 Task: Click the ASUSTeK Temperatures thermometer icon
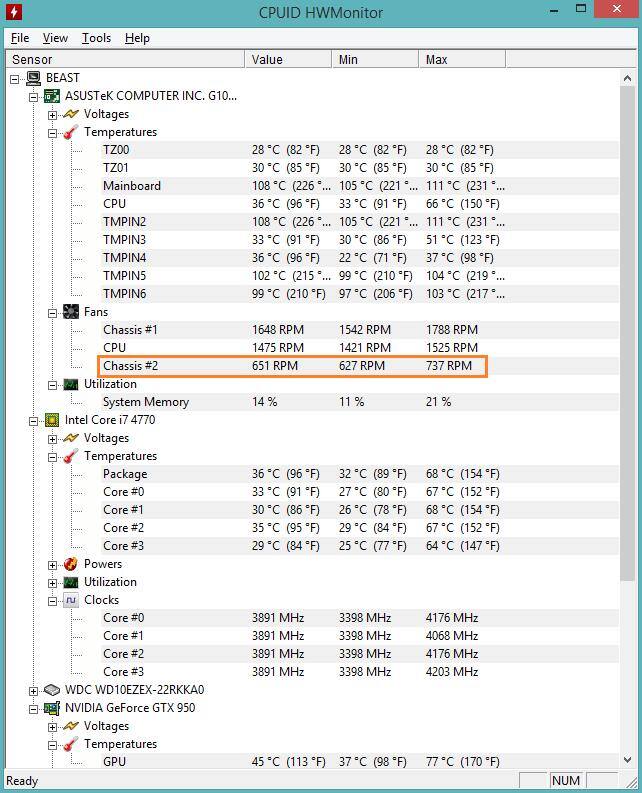(x=71, y=133)
